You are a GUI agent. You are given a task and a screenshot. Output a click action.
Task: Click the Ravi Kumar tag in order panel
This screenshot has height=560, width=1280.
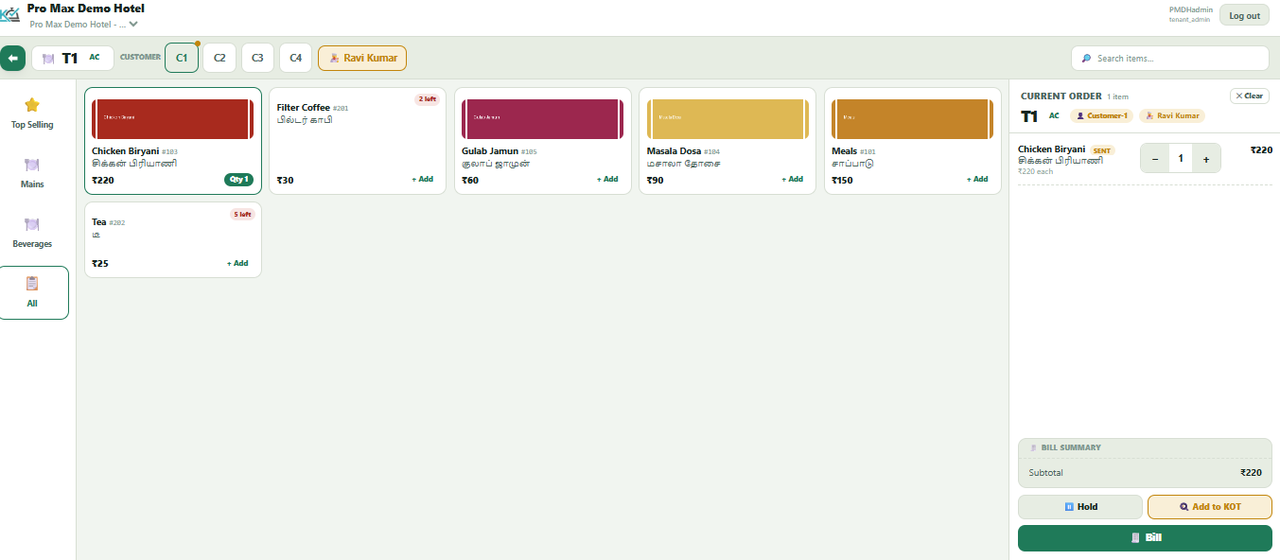click(x=1172, y=116)
